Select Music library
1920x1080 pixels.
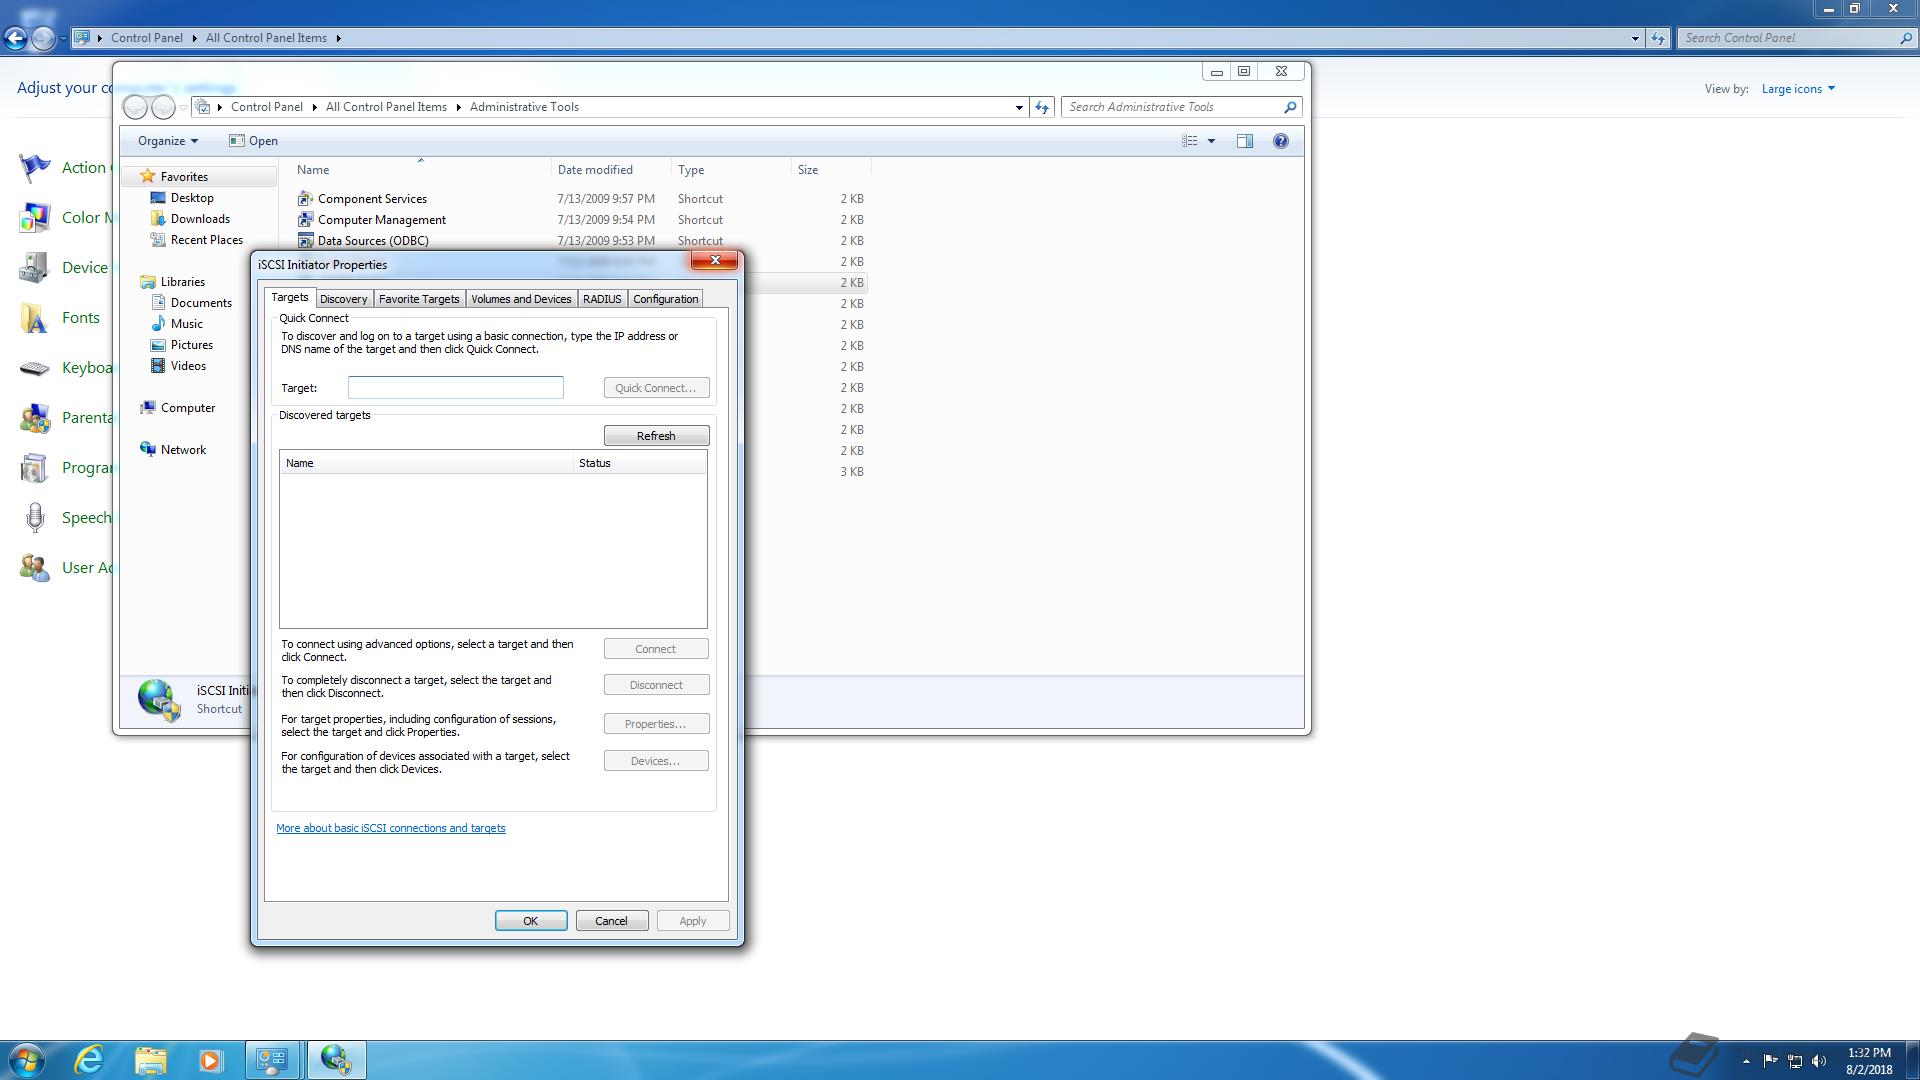[x=186, y=324]
